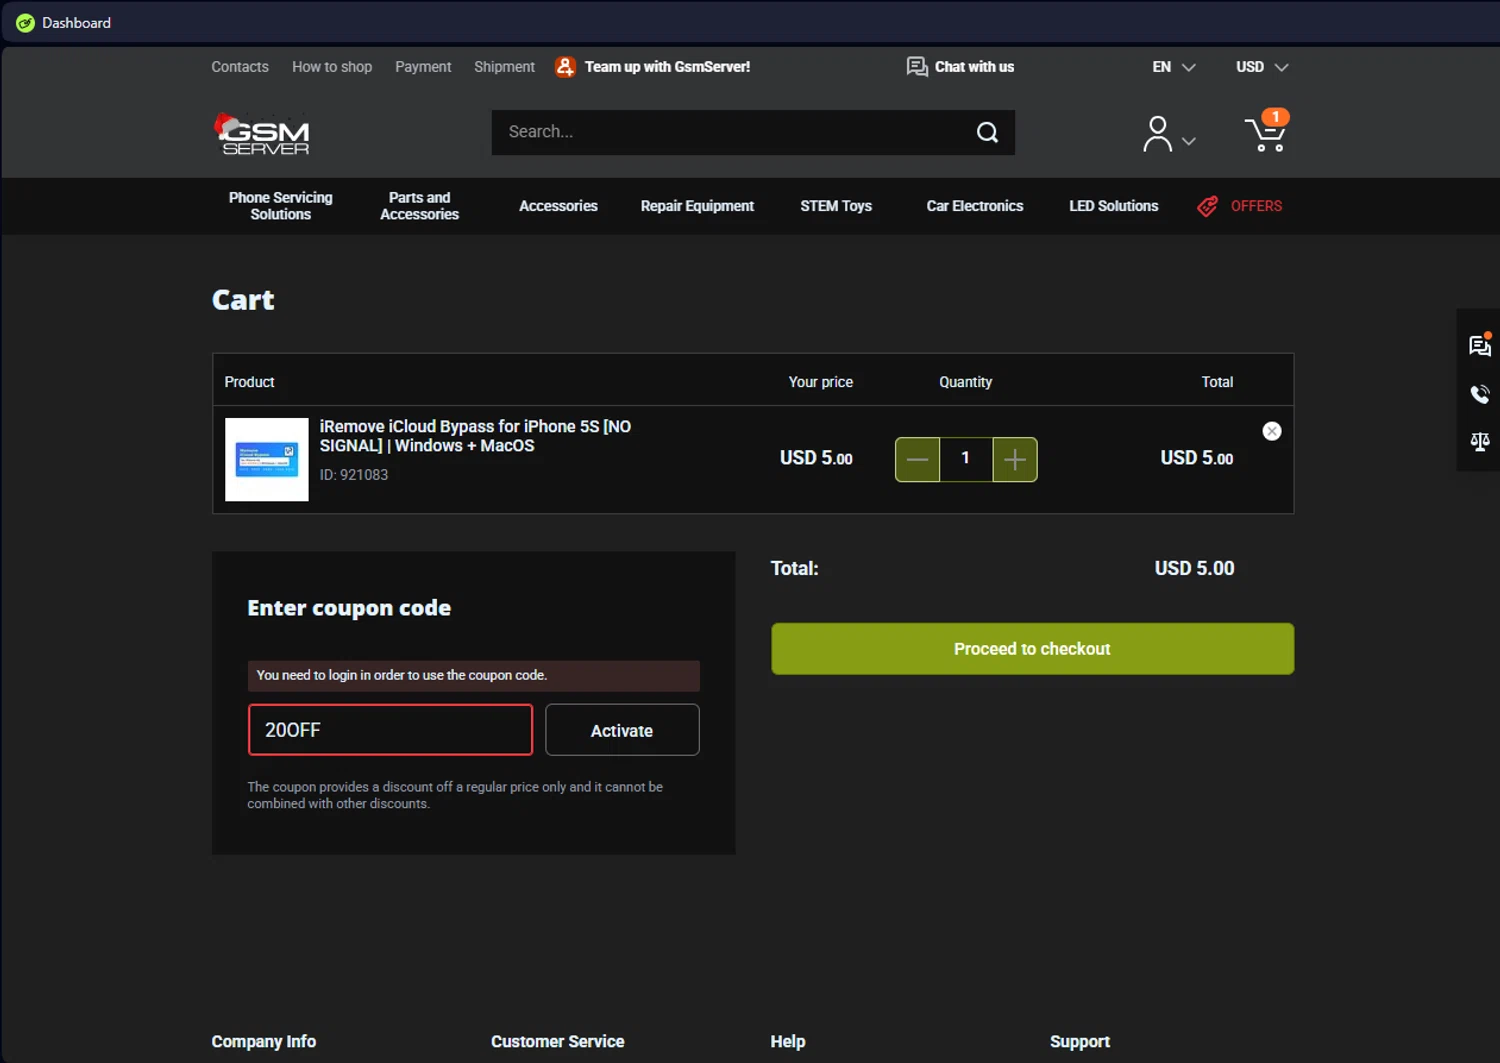The image size is (1500, 1063).
Task: Open the OFFERS link
Action: (1256, 206)
